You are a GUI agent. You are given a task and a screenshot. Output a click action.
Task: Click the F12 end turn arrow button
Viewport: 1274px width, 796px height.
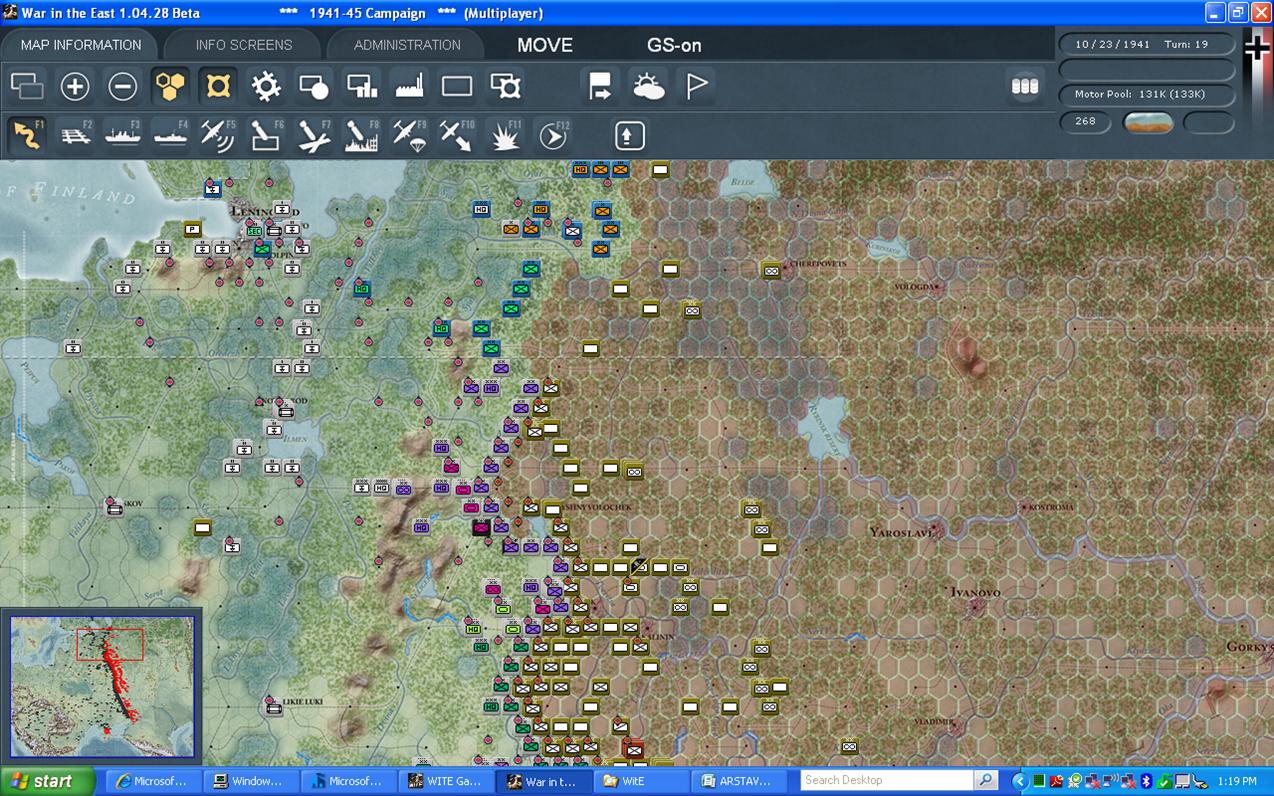[553, 135]
